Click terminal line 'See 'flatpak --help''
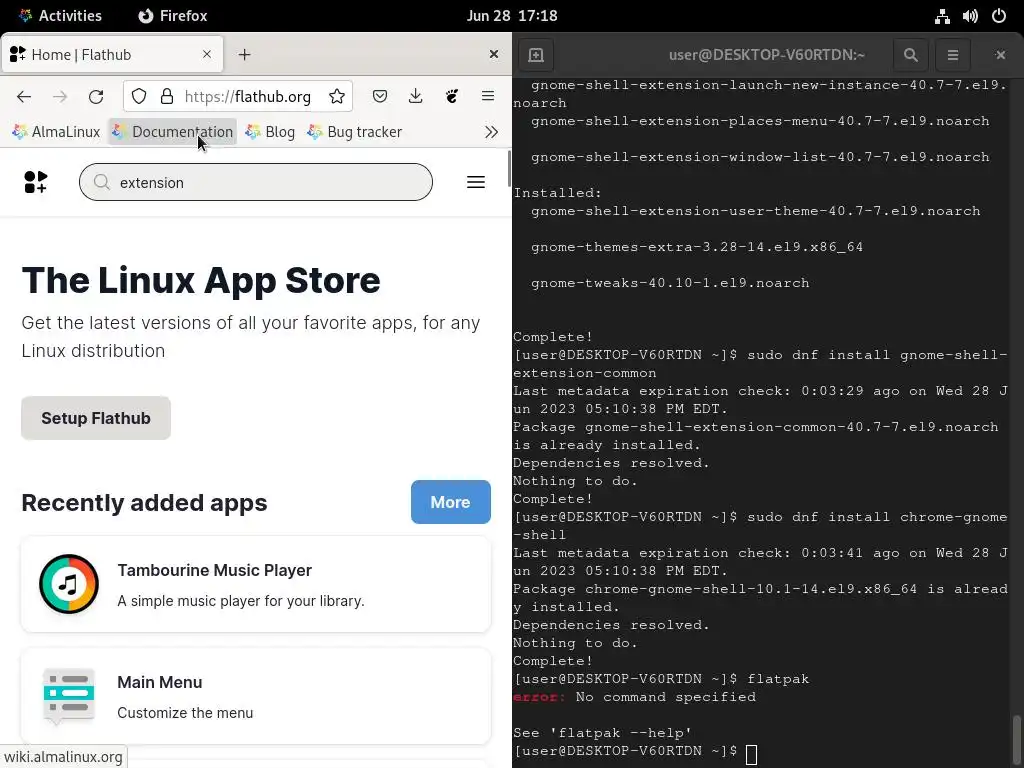Viewport: 1024px width, 768px height. click(602, 733)
